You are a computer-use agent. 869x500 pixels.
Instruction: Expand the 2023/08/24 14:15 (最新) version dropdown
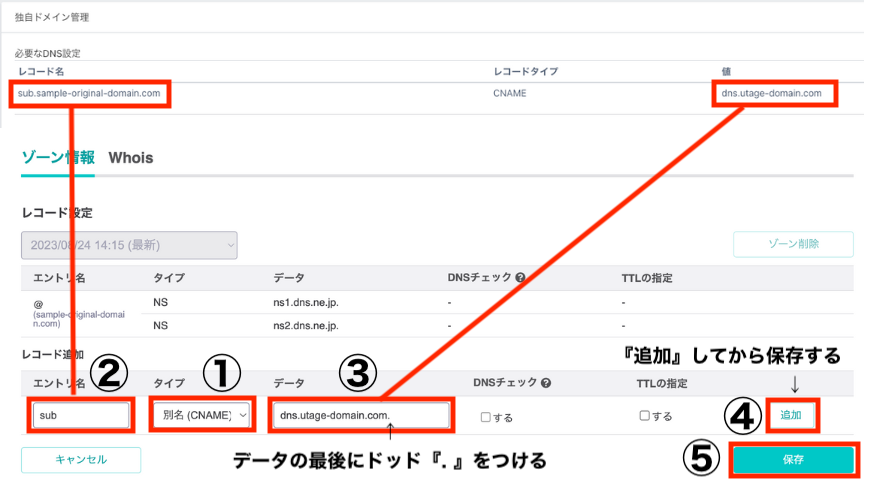click(129, 245)
